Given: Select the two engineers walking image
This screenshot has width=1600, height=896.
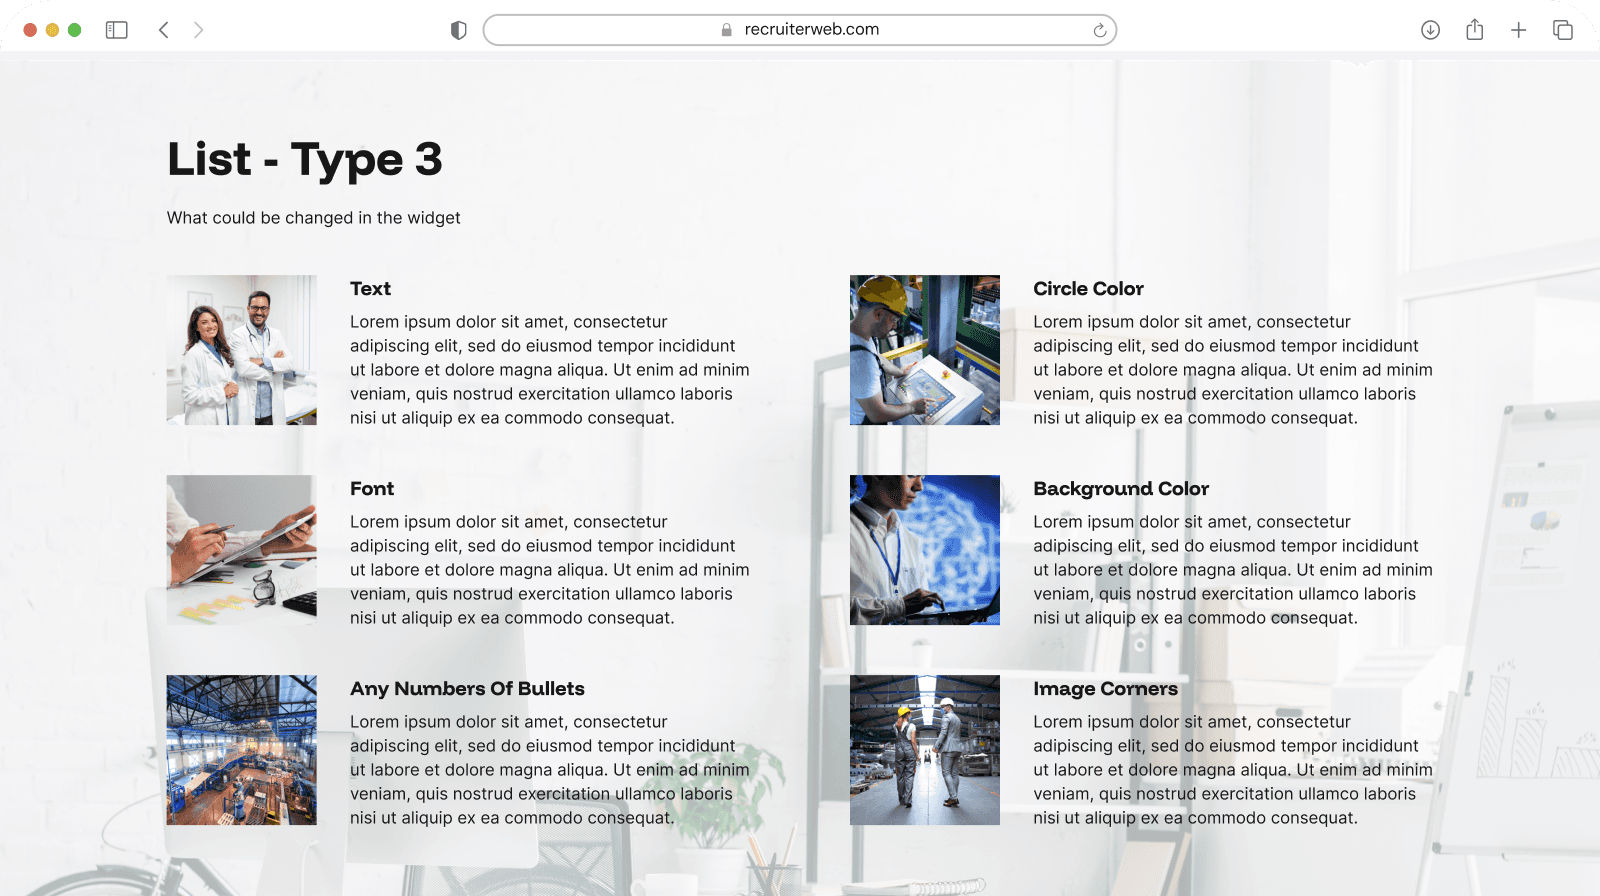Looking at the screenshot, I should tap(925, 750).
